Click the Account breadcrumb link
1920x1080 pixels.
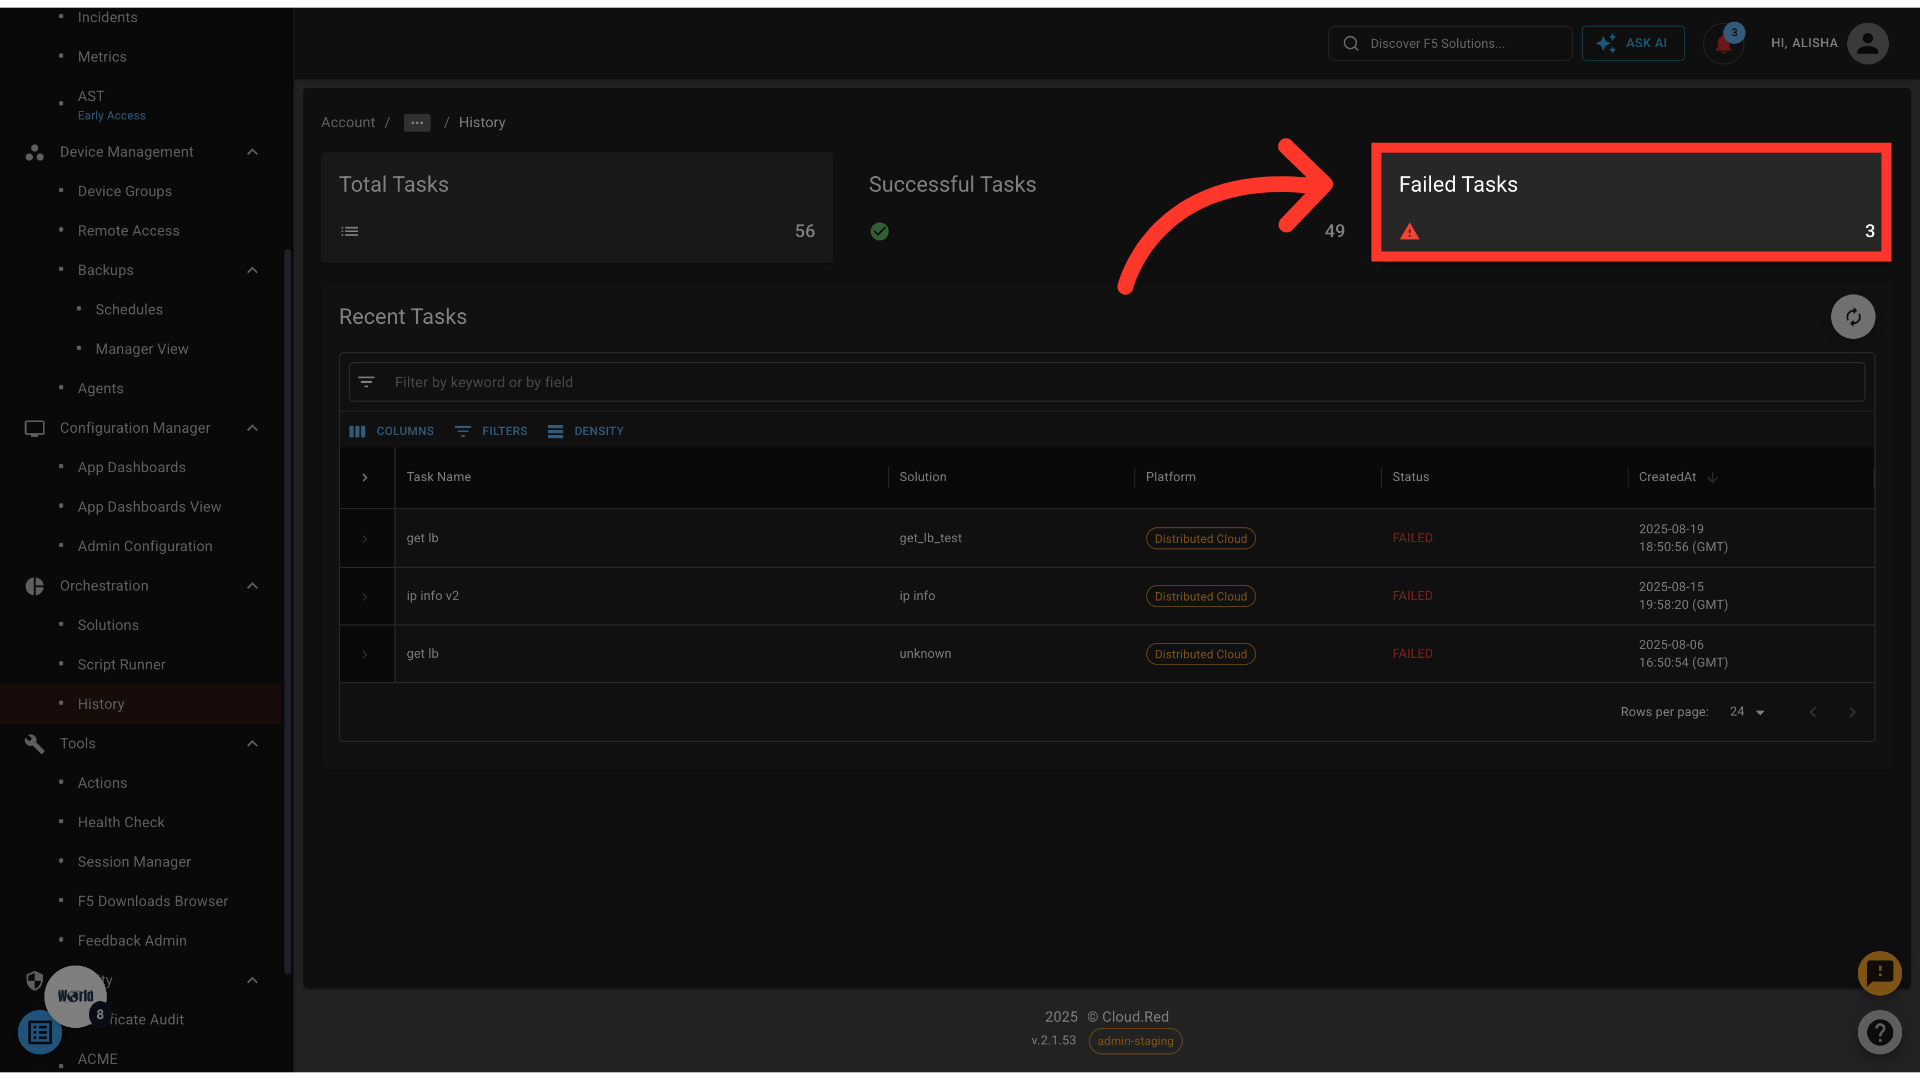coord(348,122)
